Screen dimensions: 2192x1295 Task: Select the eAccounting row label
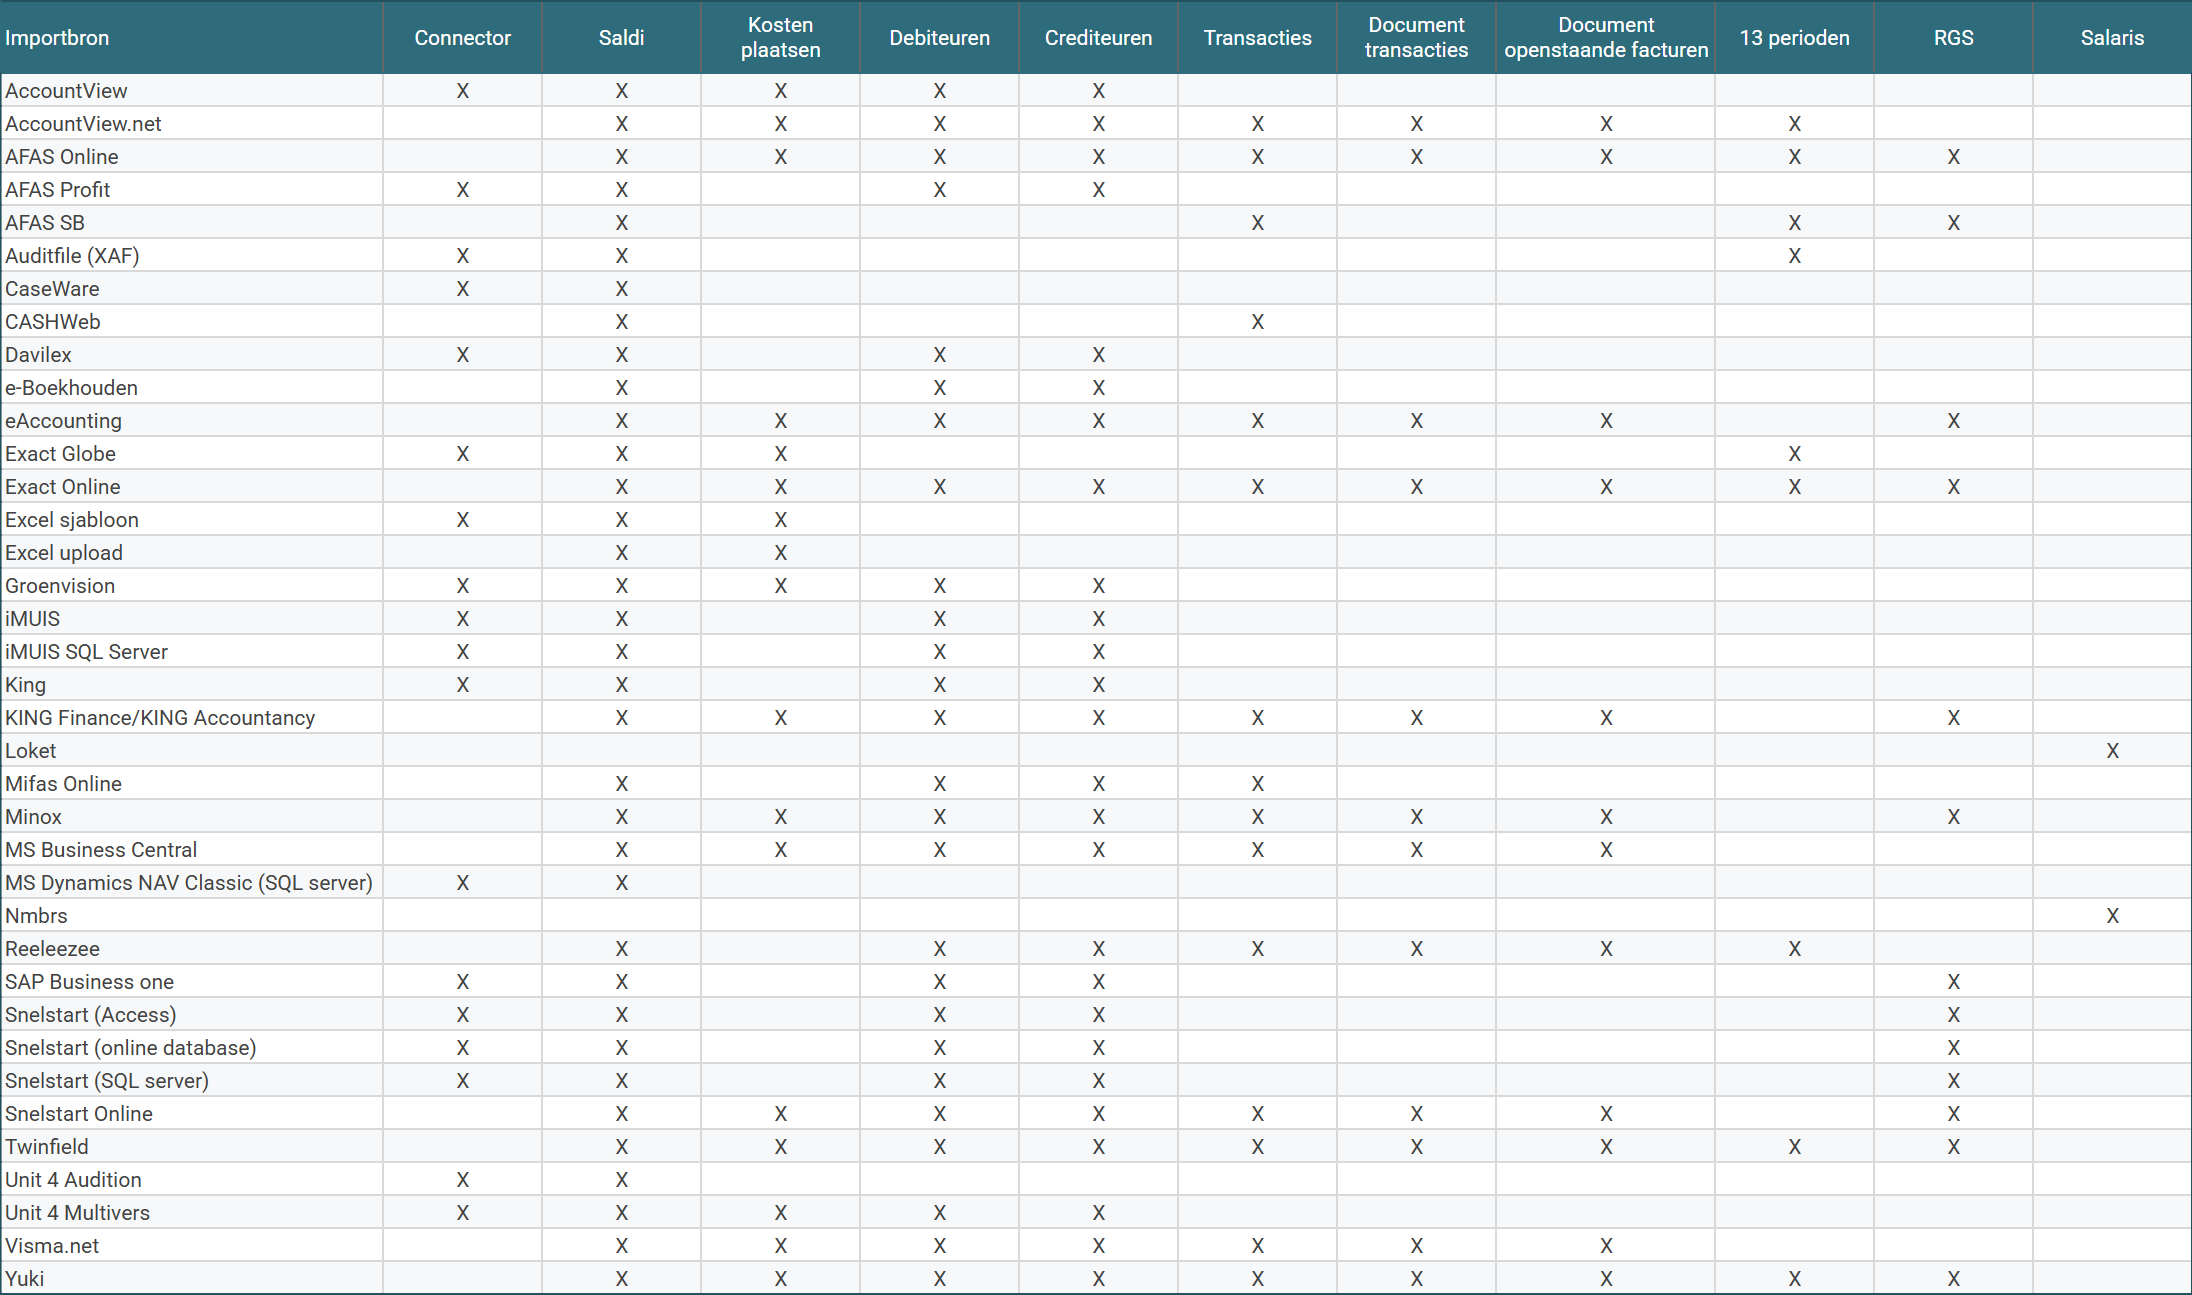click(63, 421)
